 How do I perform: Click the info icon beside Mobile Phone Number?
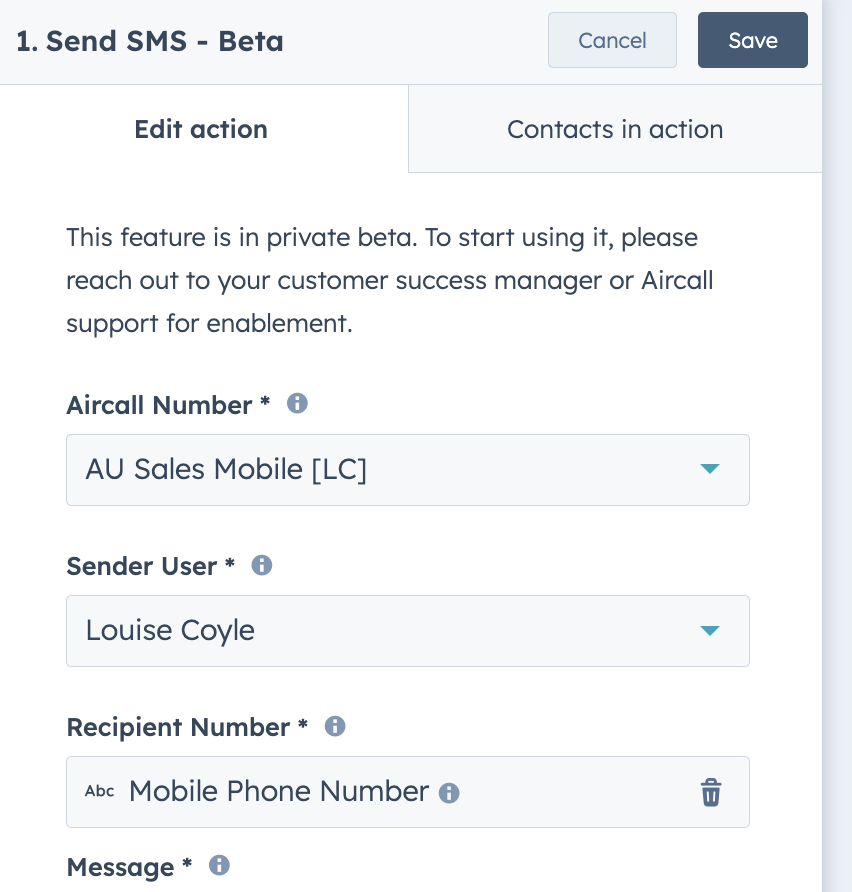coord(449,792)
